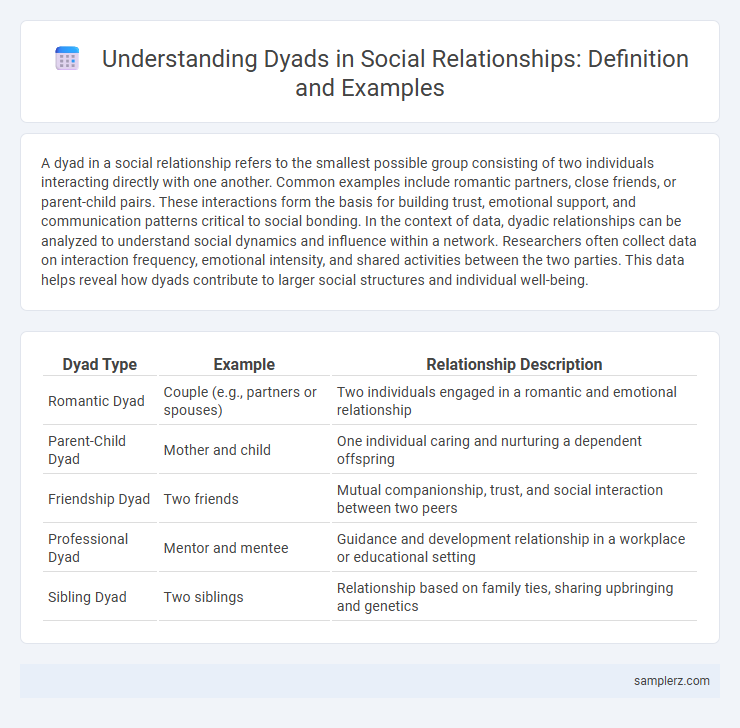The height and width of the screenshot is (728, 740).
Task: Click the 'Two friends' cell
Action: click(x=244, y=499)
